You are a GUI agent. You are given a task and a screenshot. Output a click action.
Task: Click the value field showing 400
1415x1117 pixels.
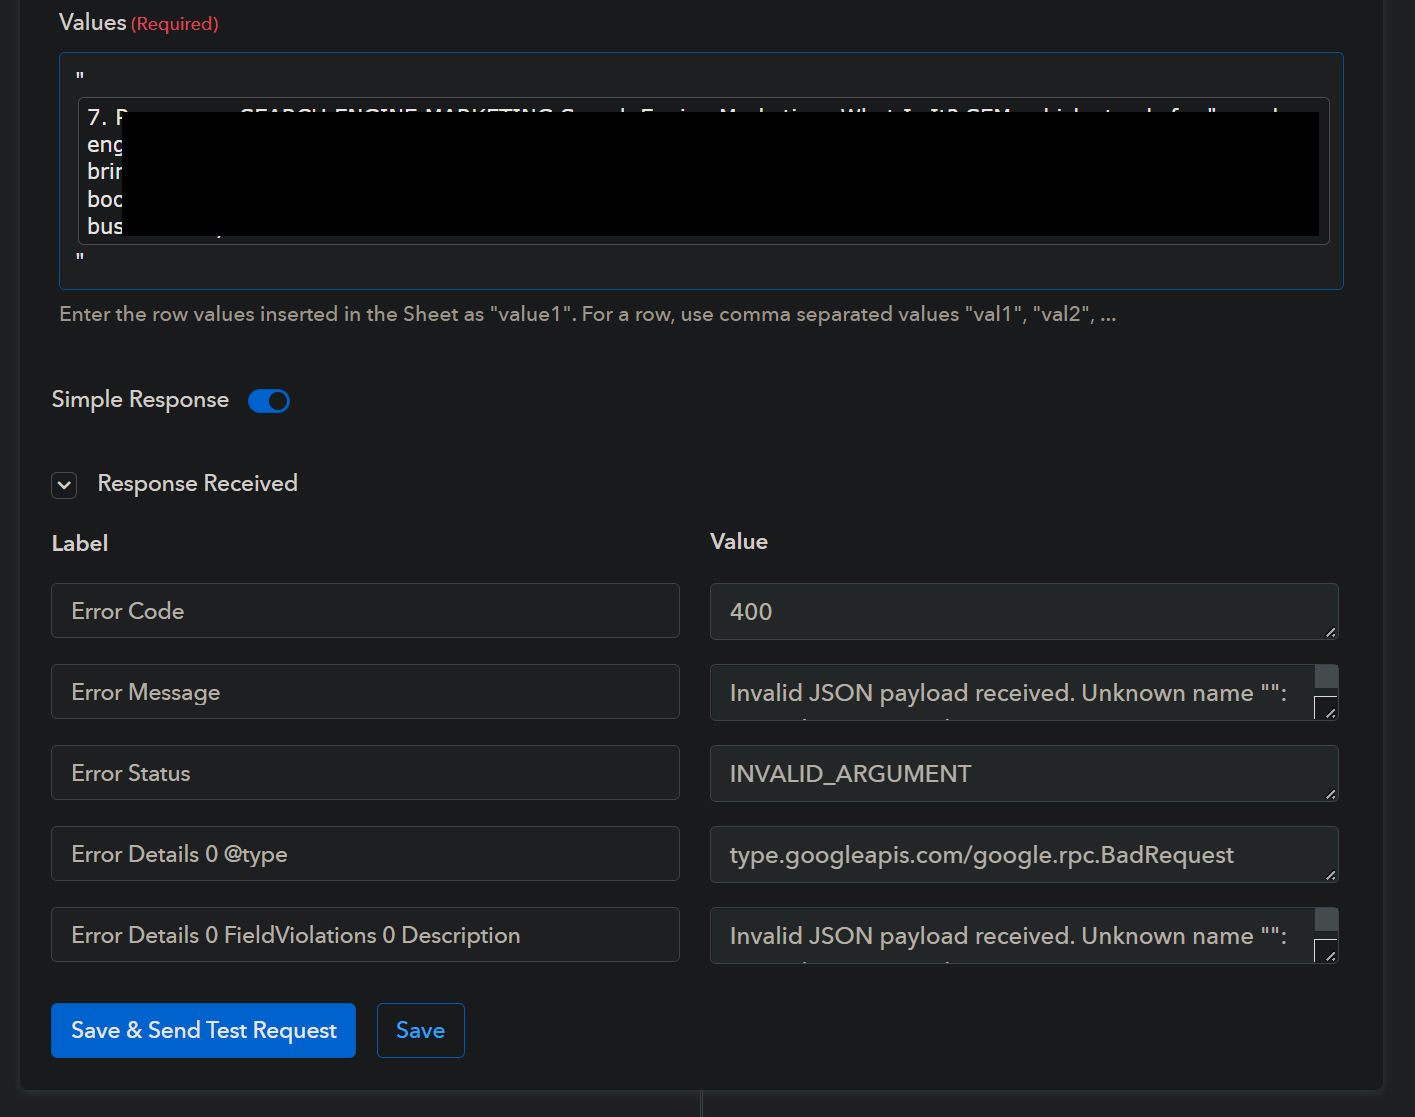click(1010, 612)
